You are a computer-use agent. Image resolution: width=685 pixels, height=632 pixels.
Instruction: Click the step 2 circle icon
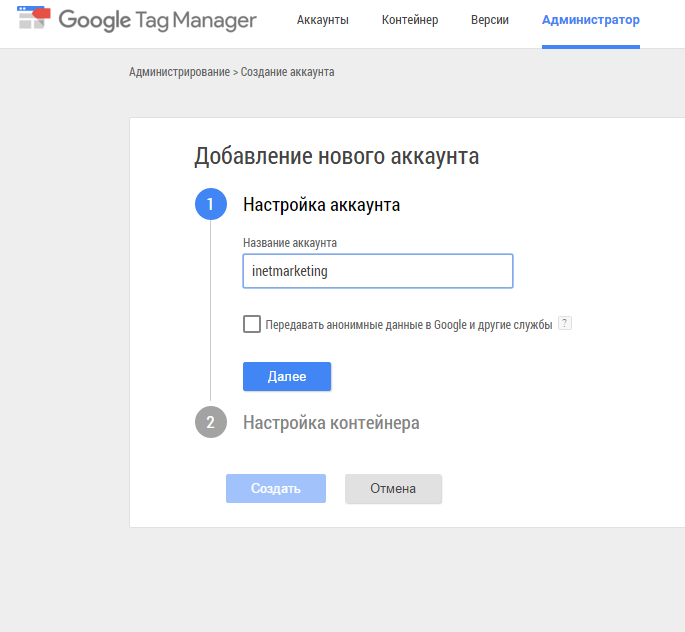[211, 422]
